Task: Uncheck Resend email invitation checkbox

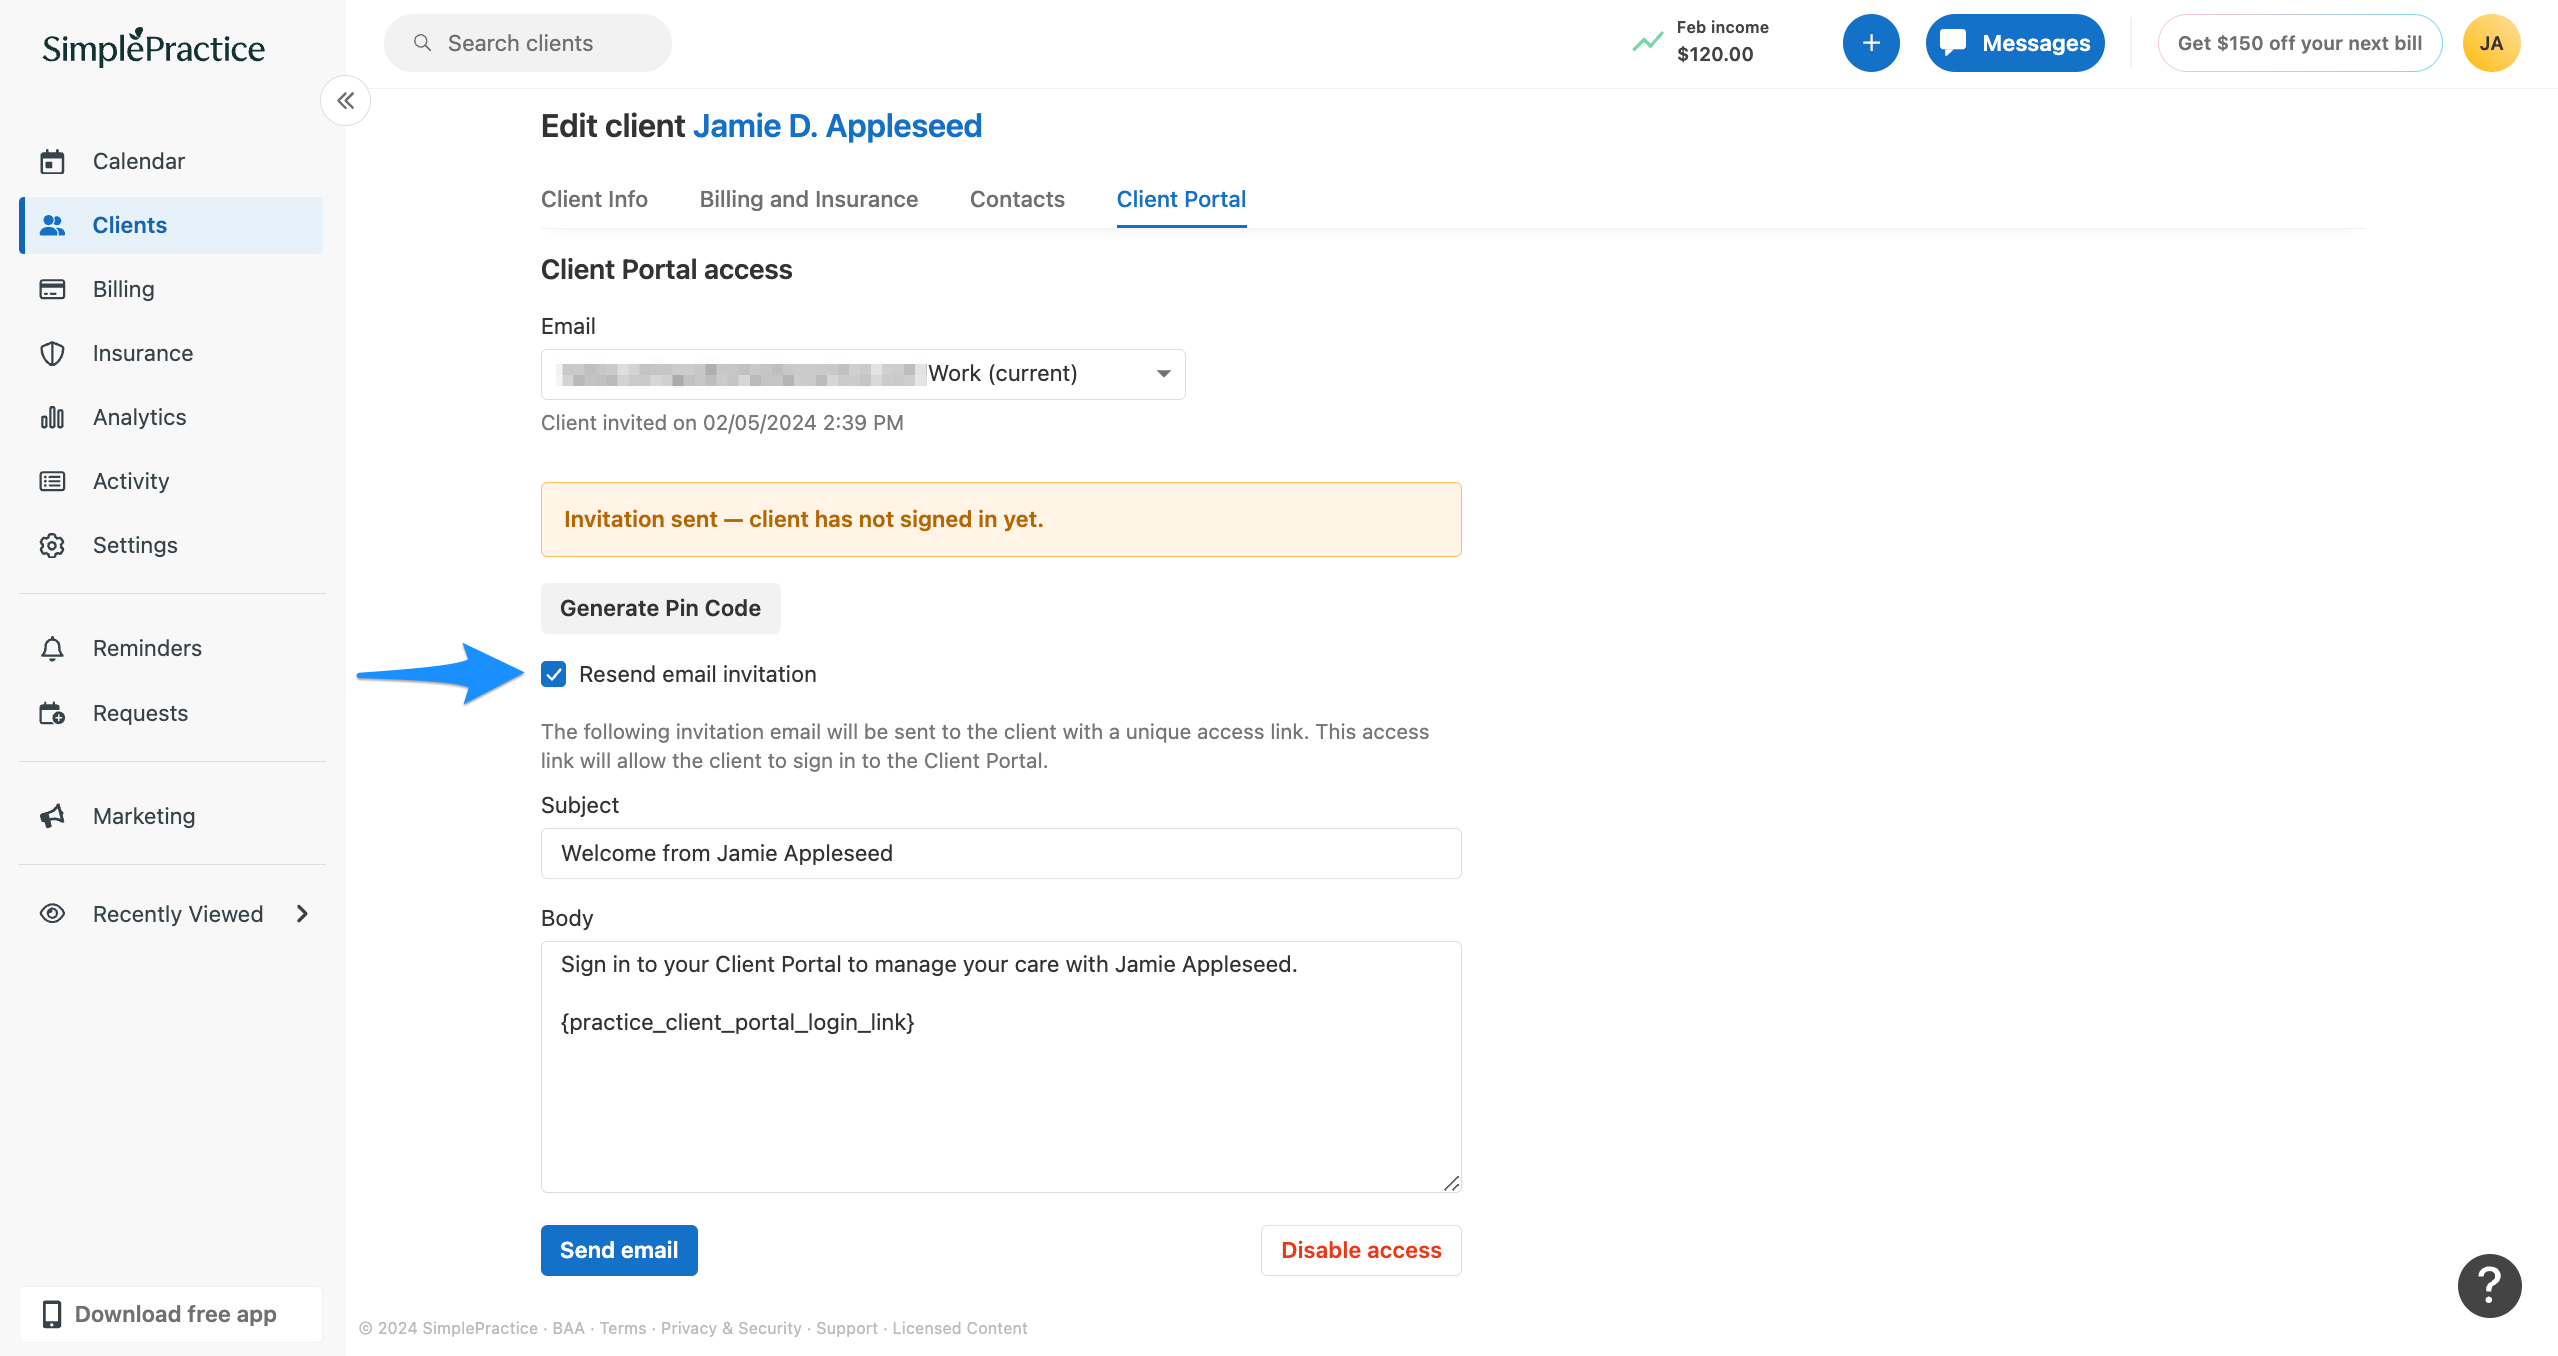Action: pyautogui.click(x=554, y=674)
